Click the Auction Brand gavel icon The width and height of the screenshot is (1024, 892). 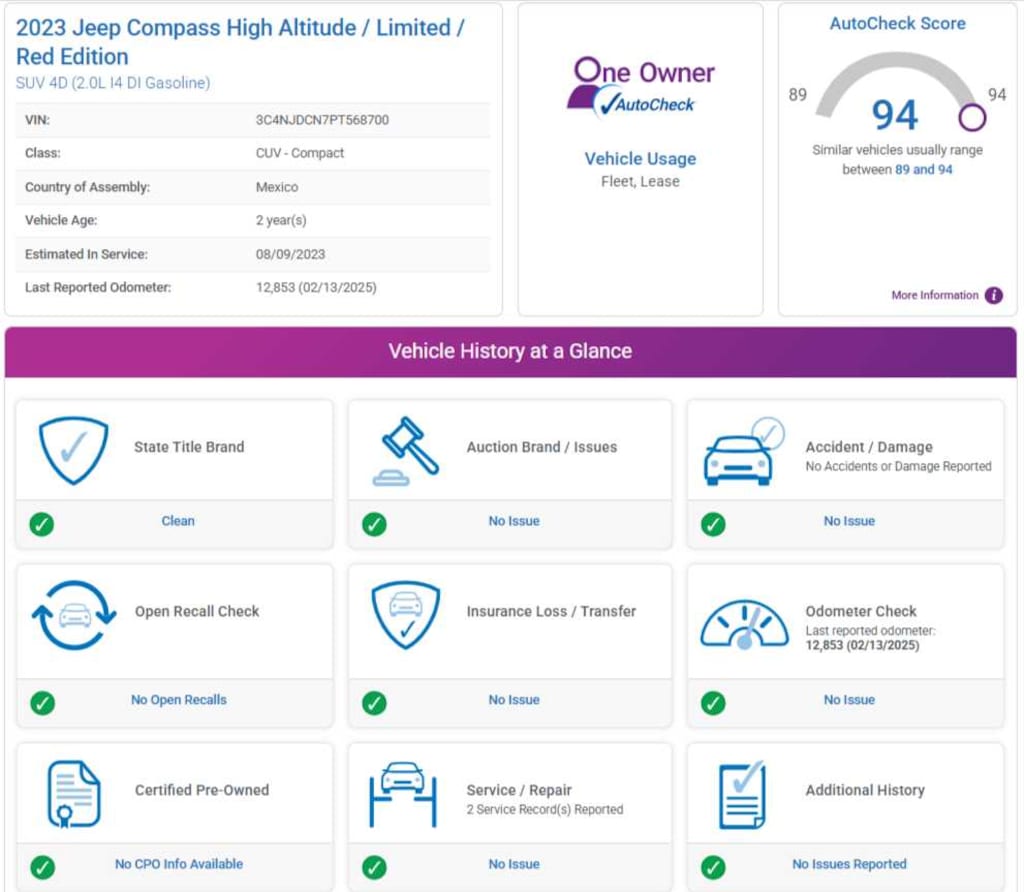[406, 451]
